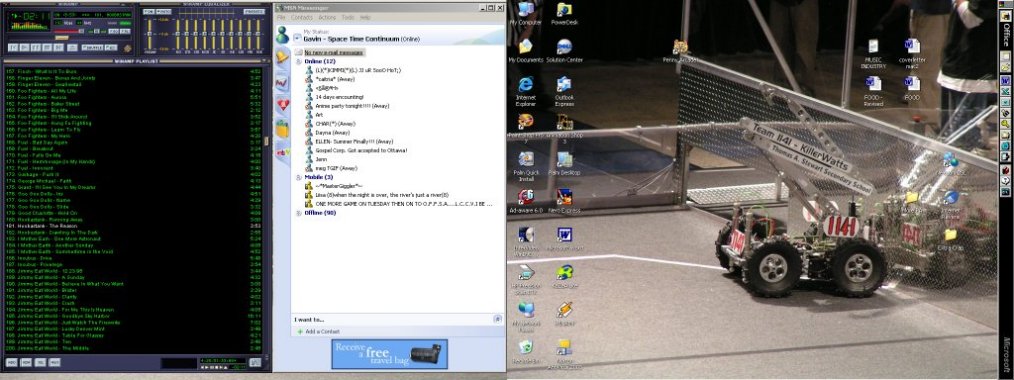This screenshot has height=380, width=1014.
Task: Open the equalizer PRESETS menu
Action: [x=254, y=12]
